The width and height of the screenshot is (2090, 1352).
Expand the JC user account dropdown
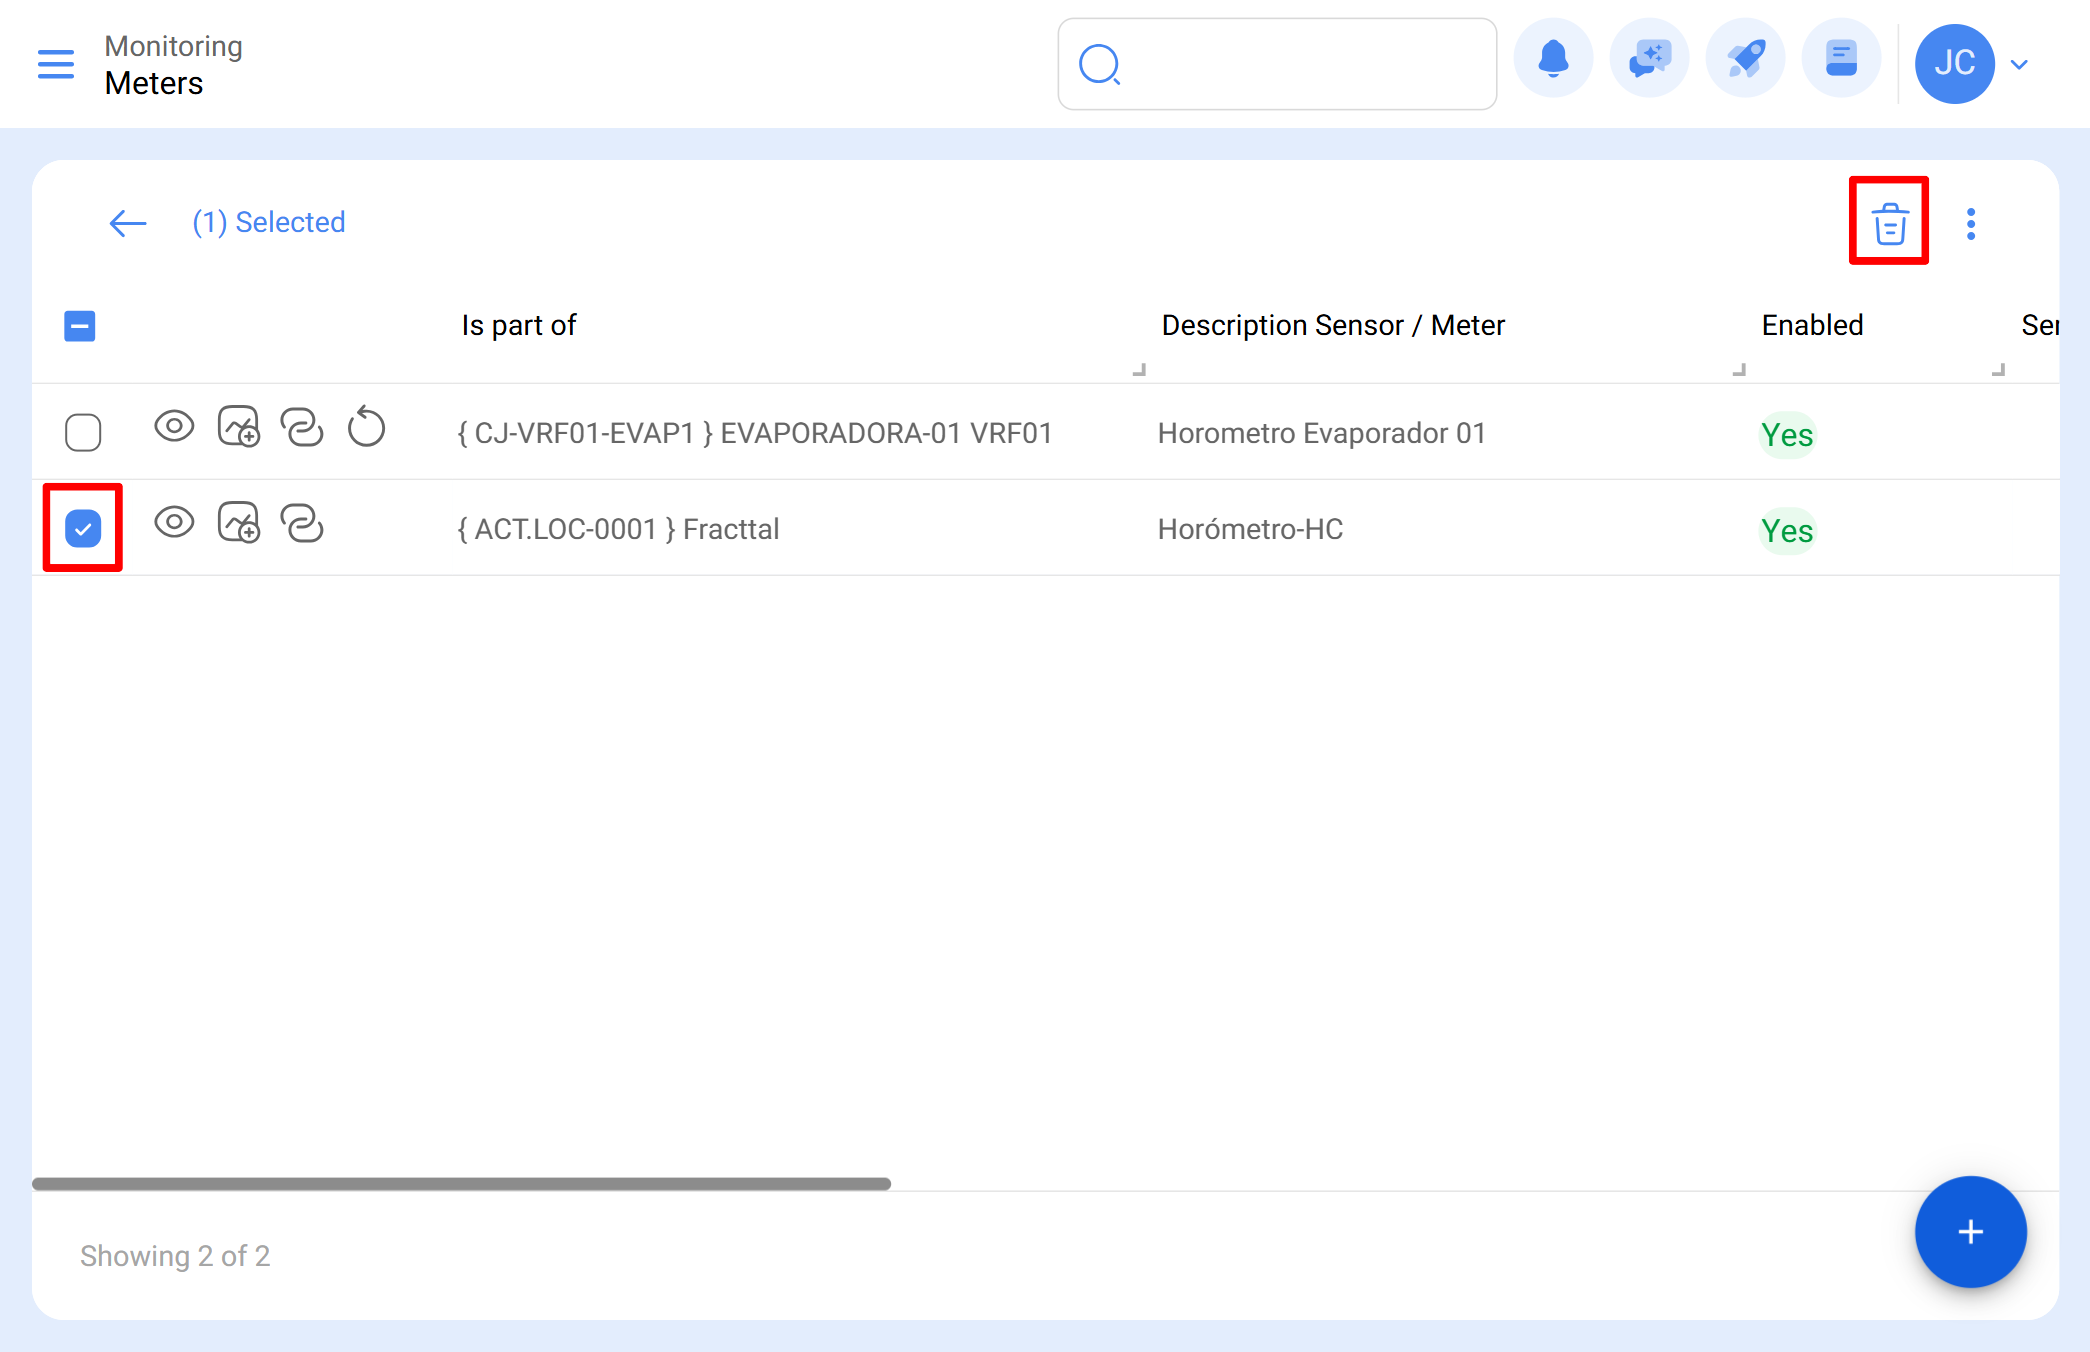[x=2019, y=64]
